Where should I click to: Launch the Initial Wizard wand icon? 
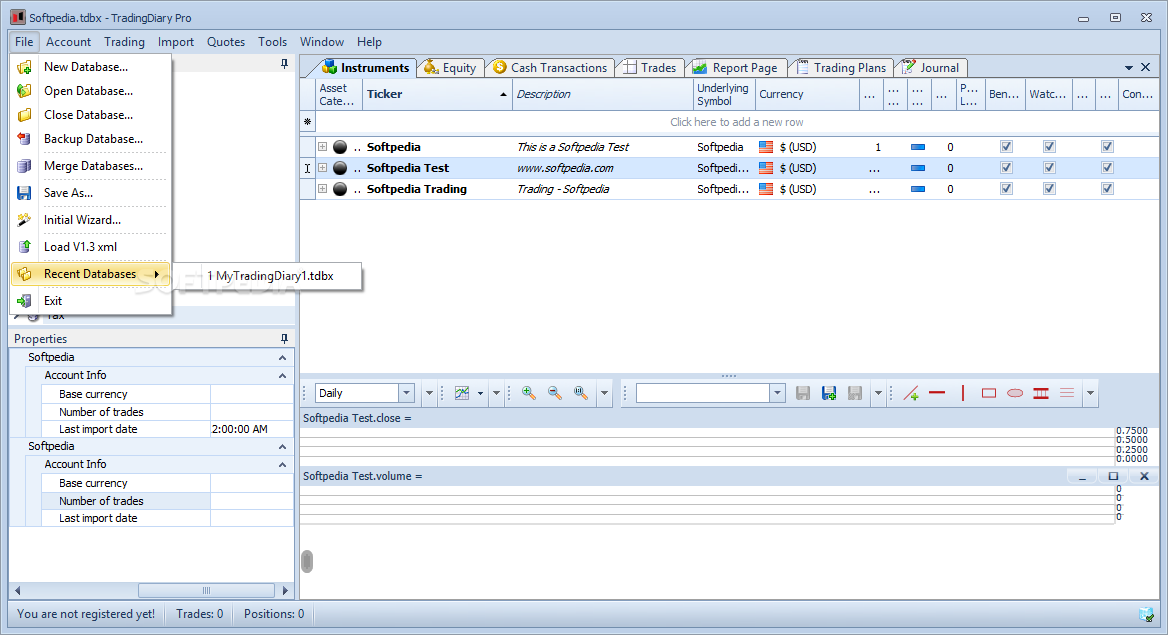tap(25, 220)
